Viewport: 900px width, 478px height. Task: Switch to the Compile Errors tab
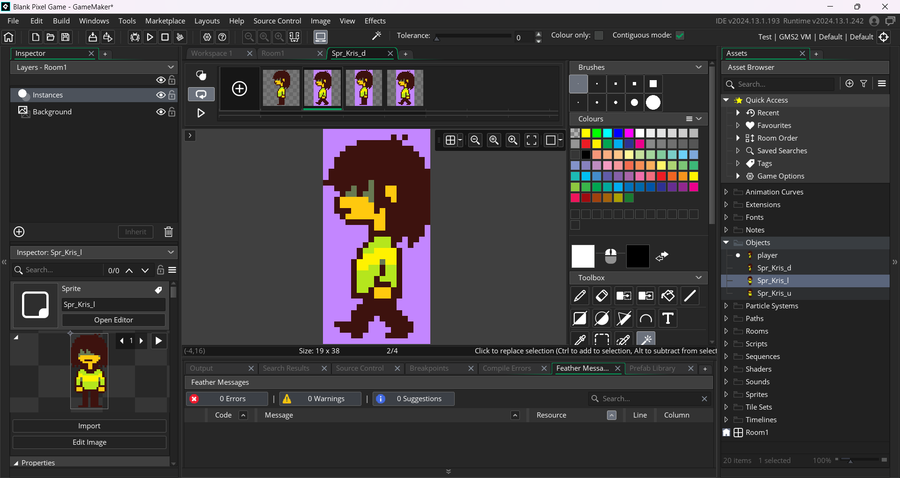(x=507, y=368)
